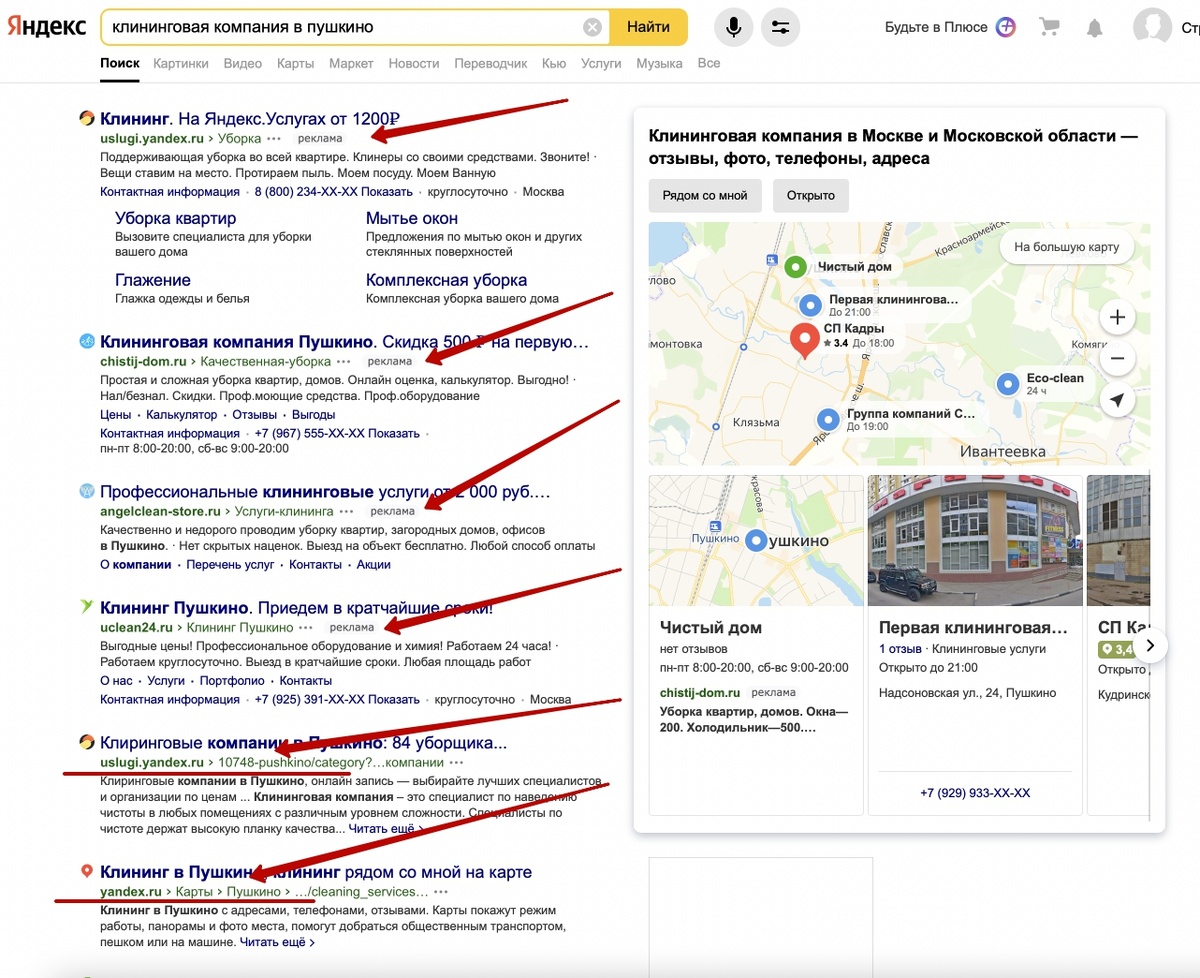Switch to Маркет tab
This screenshot has width=1200, height=978.
[351, 63]
